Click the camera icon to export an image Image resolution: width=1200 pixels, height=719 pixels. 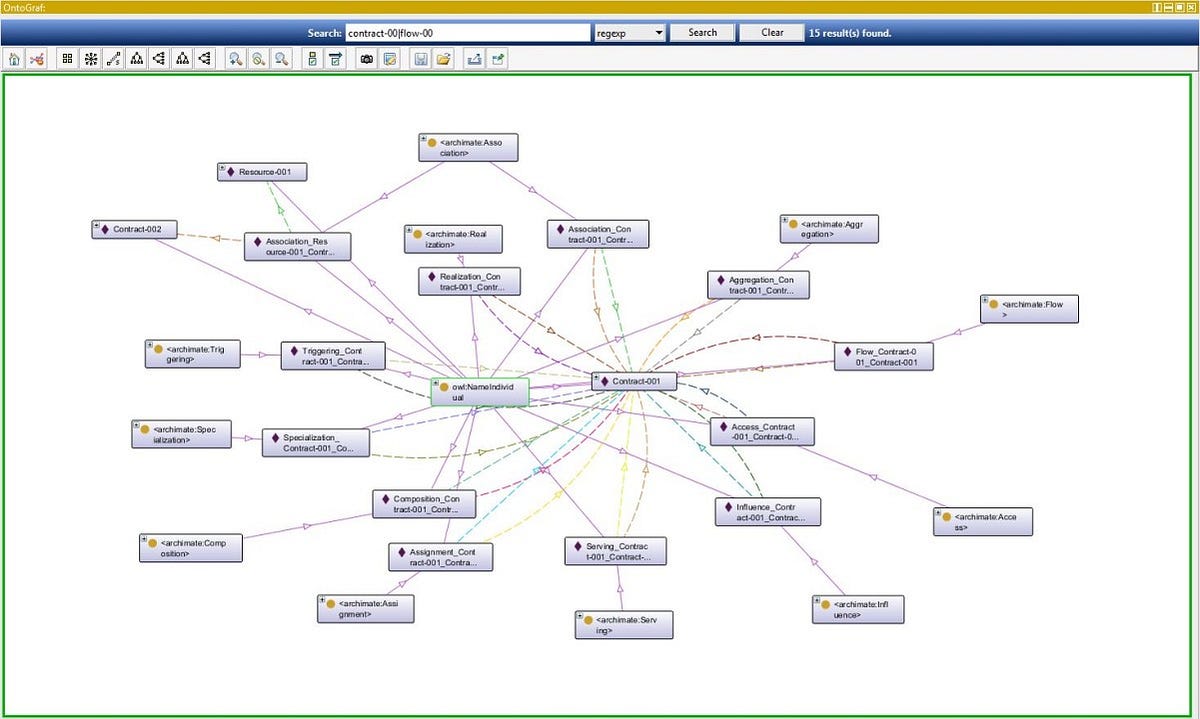coord(368,58)
